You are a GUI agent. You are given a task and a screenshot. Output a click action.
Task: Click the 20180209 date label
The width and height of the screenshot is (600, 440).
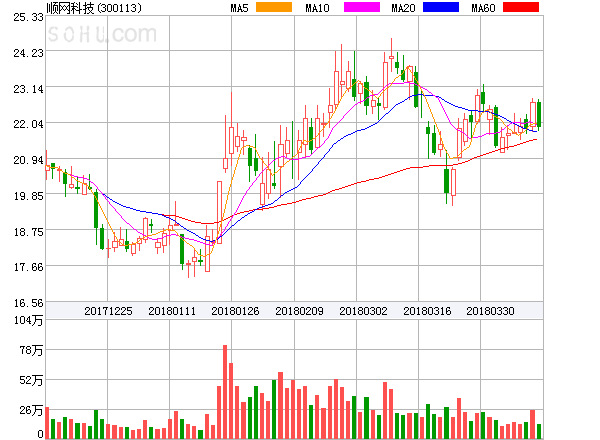click(x=299, y=311)
